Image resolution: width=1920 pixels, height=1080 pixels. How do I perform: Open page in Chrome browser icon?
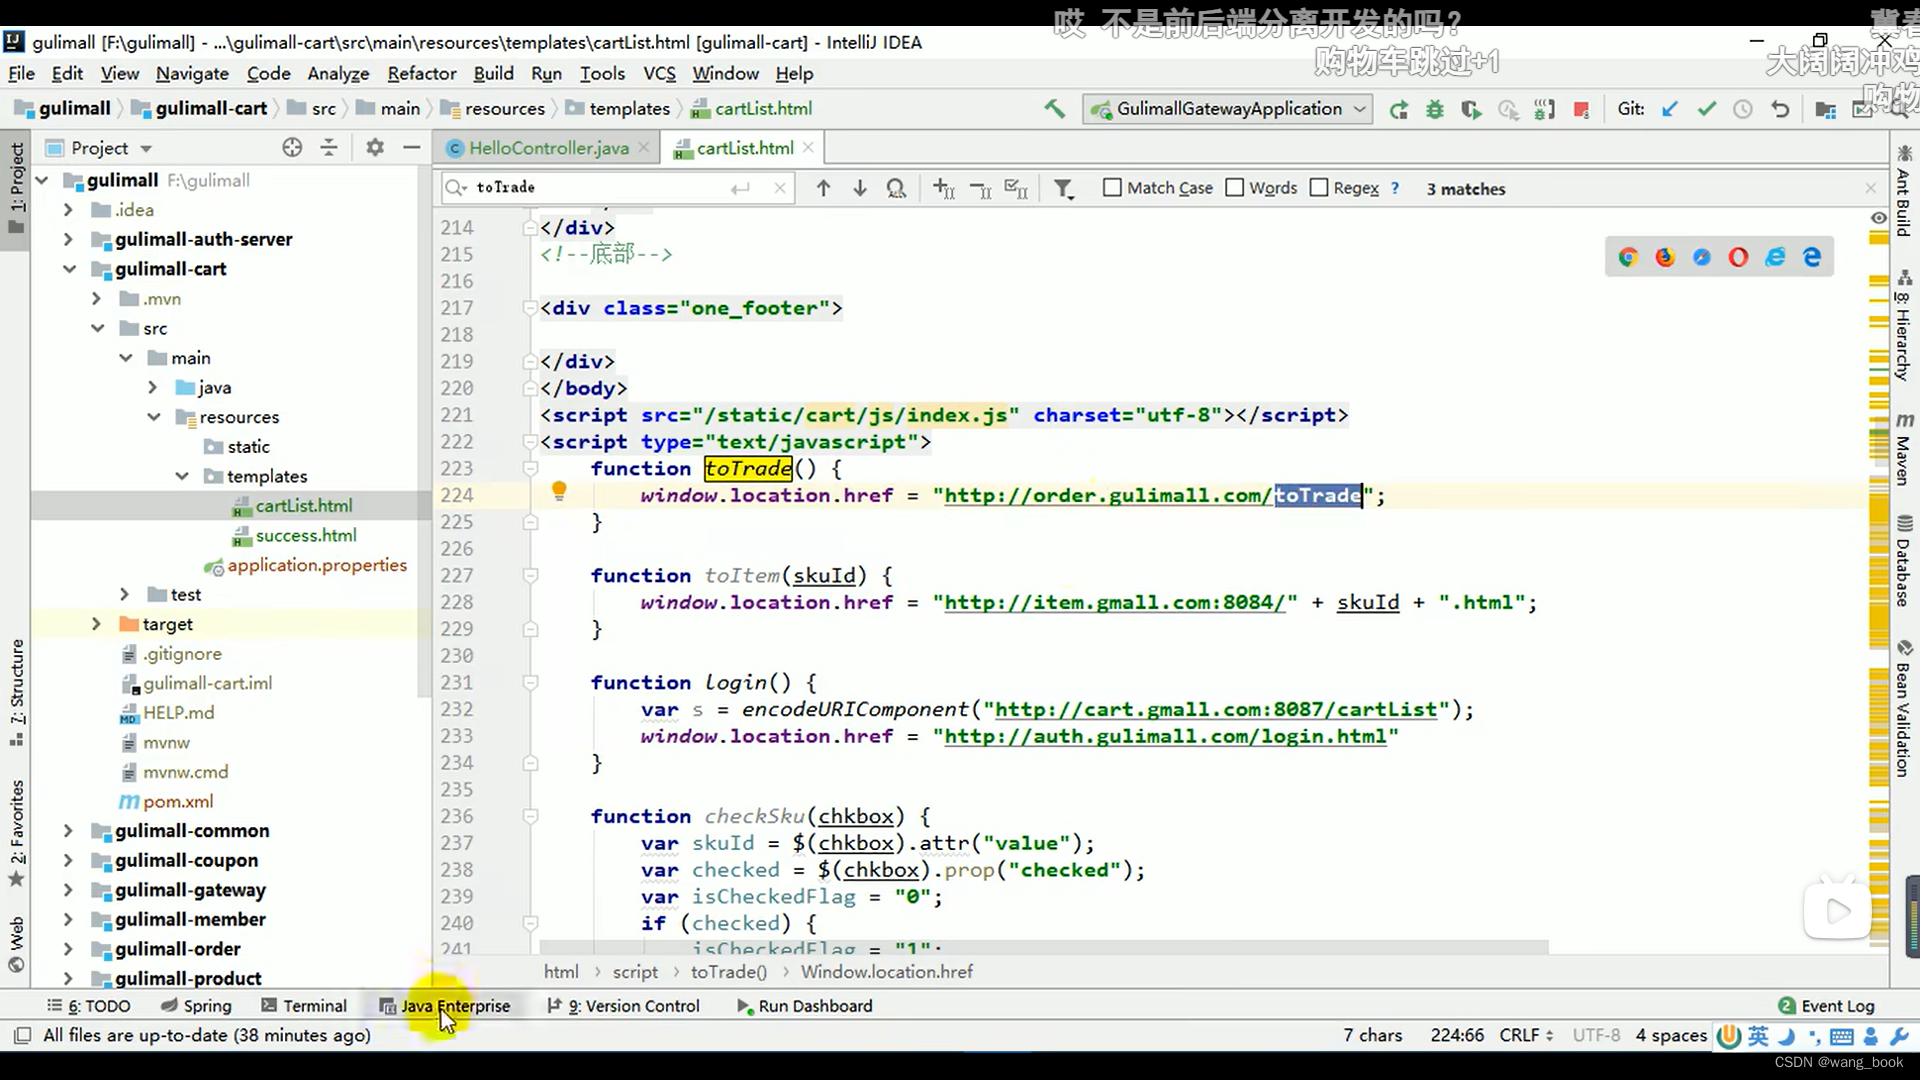(x=1628, y=257)
